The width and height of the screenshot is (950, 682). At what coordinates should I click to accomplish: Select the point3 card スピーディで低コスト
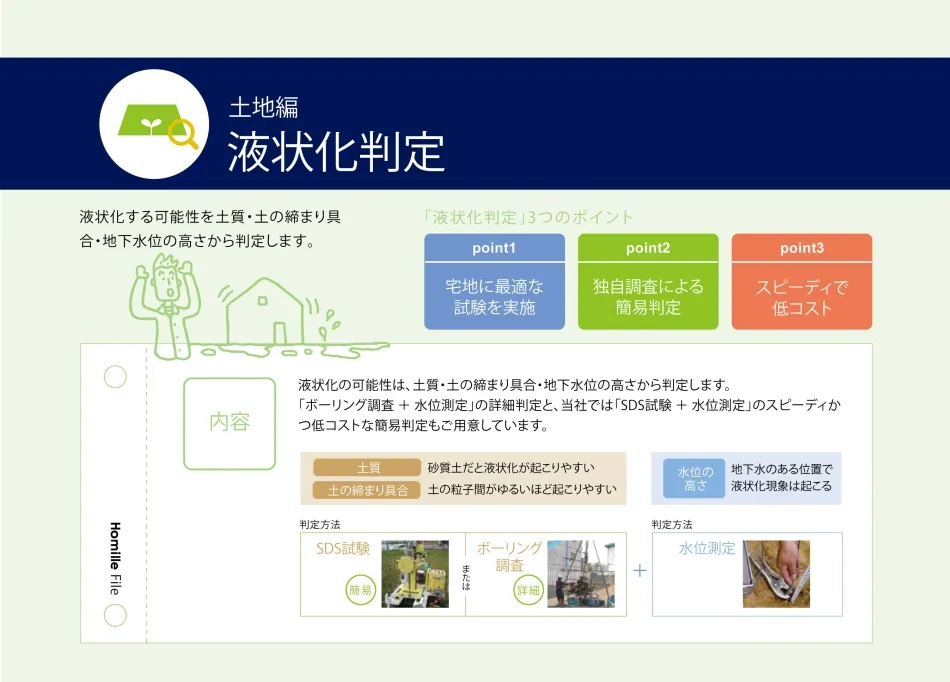[802, 282]
